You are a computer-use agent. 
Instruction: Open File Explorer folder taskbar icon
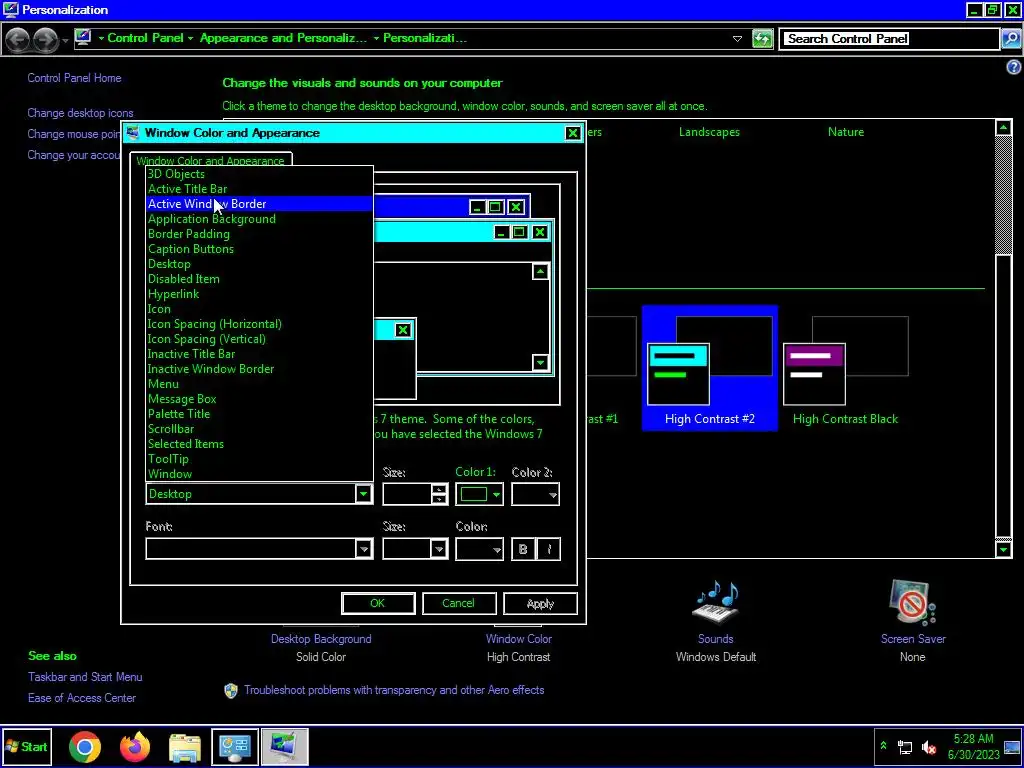coord(185,747)
